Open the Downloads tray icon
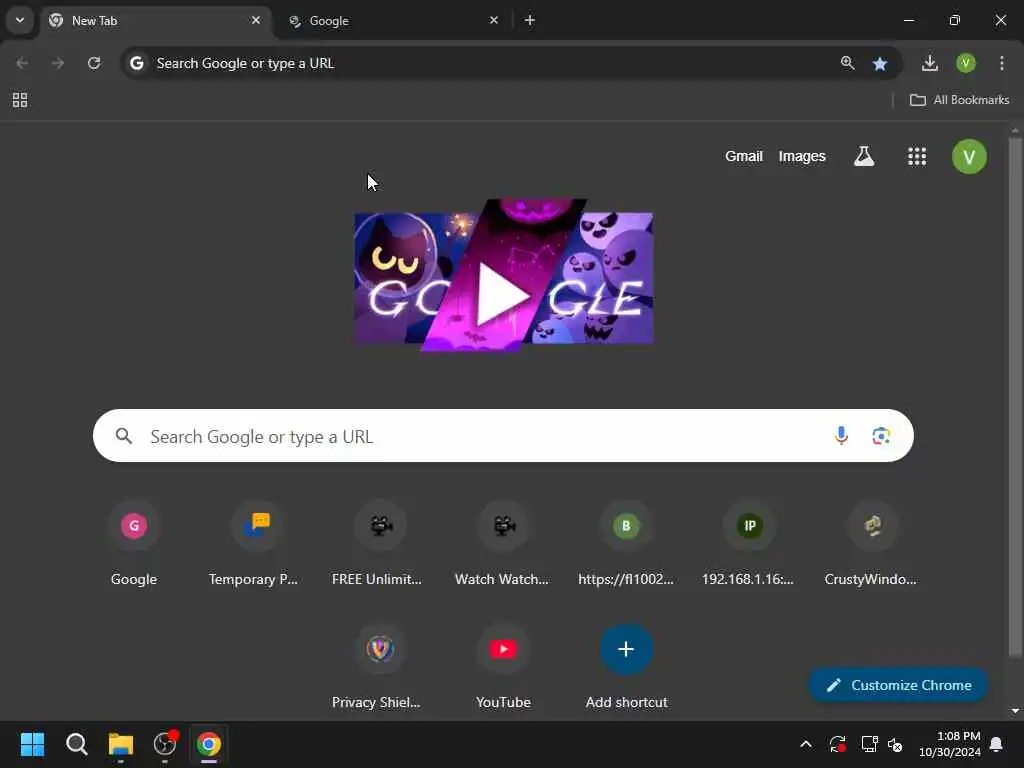The image size is (1024, 768). (929, 63)
